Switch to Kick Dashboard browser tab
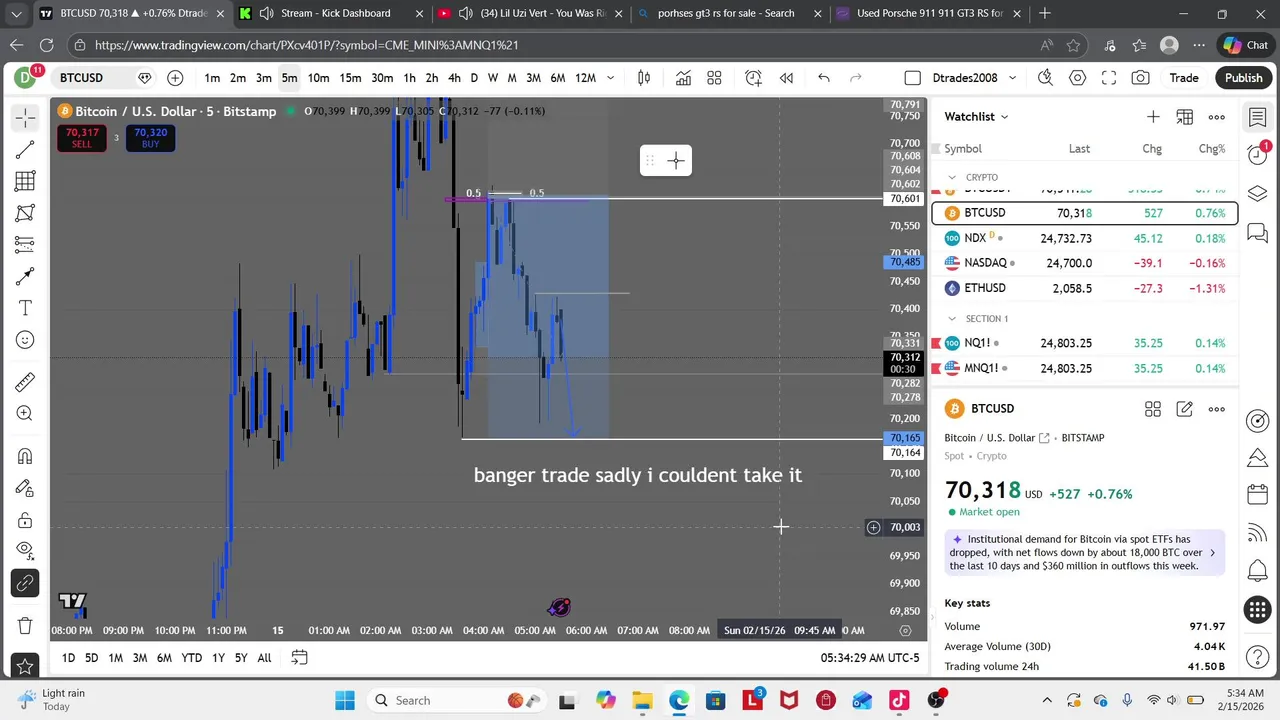This screenshot has height=720, width=1280. tap(335, 13)
